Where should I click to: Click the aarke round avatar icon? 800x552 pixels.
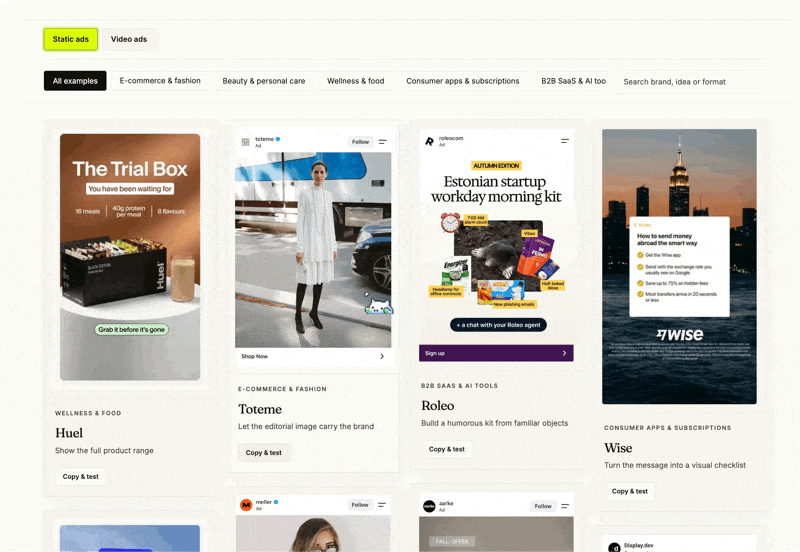pos(430,506)
